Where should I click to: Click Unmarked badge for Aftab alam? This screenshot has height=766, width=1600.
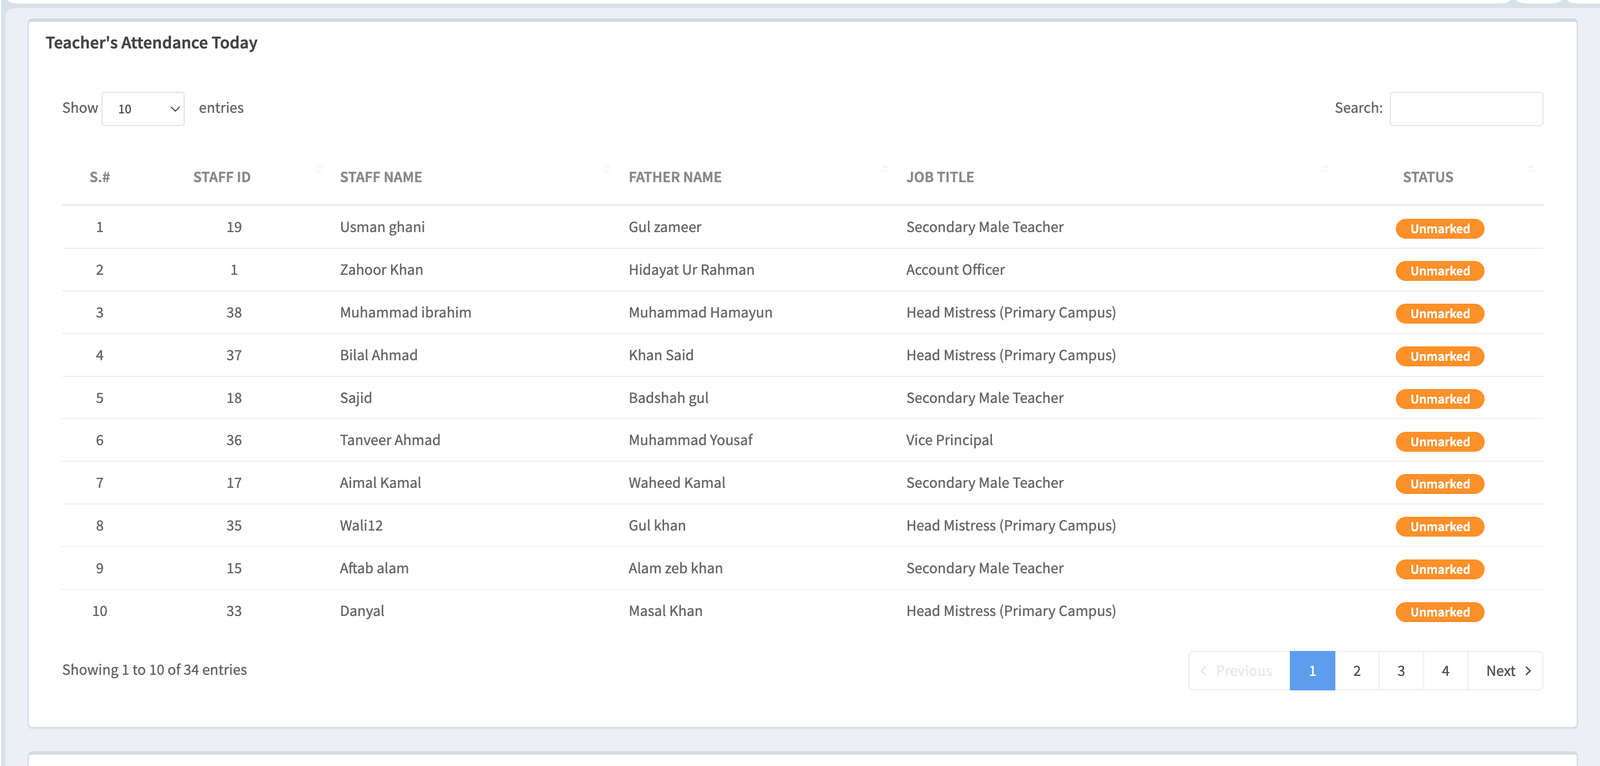pyautogui.click(x=1440, y=570)
